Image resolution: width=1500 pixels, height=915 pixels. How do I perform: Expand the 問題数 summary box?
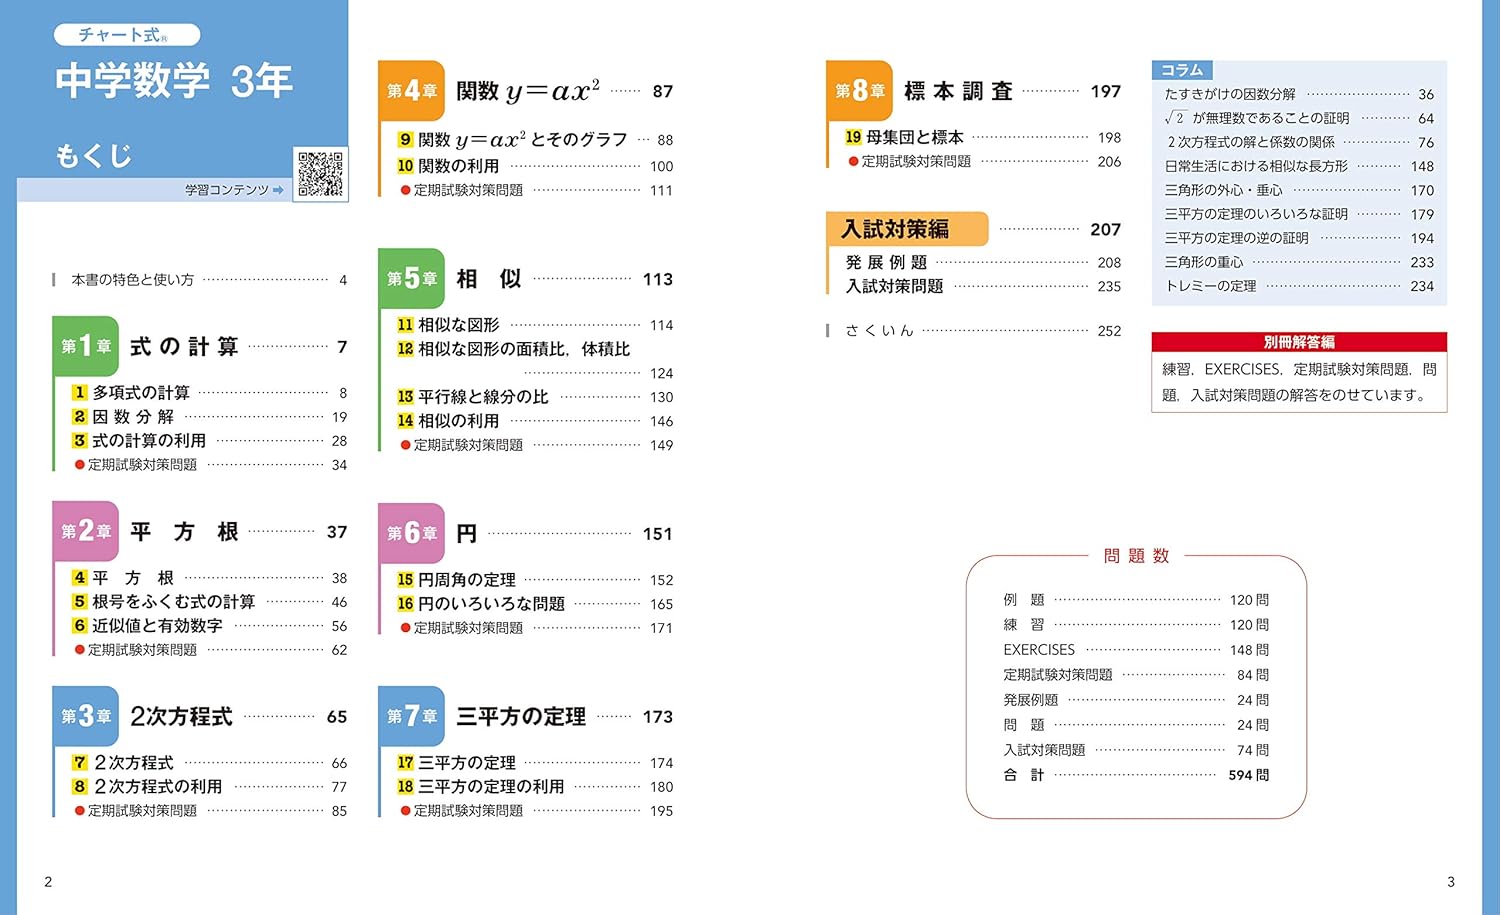(x=1136, y=556)
